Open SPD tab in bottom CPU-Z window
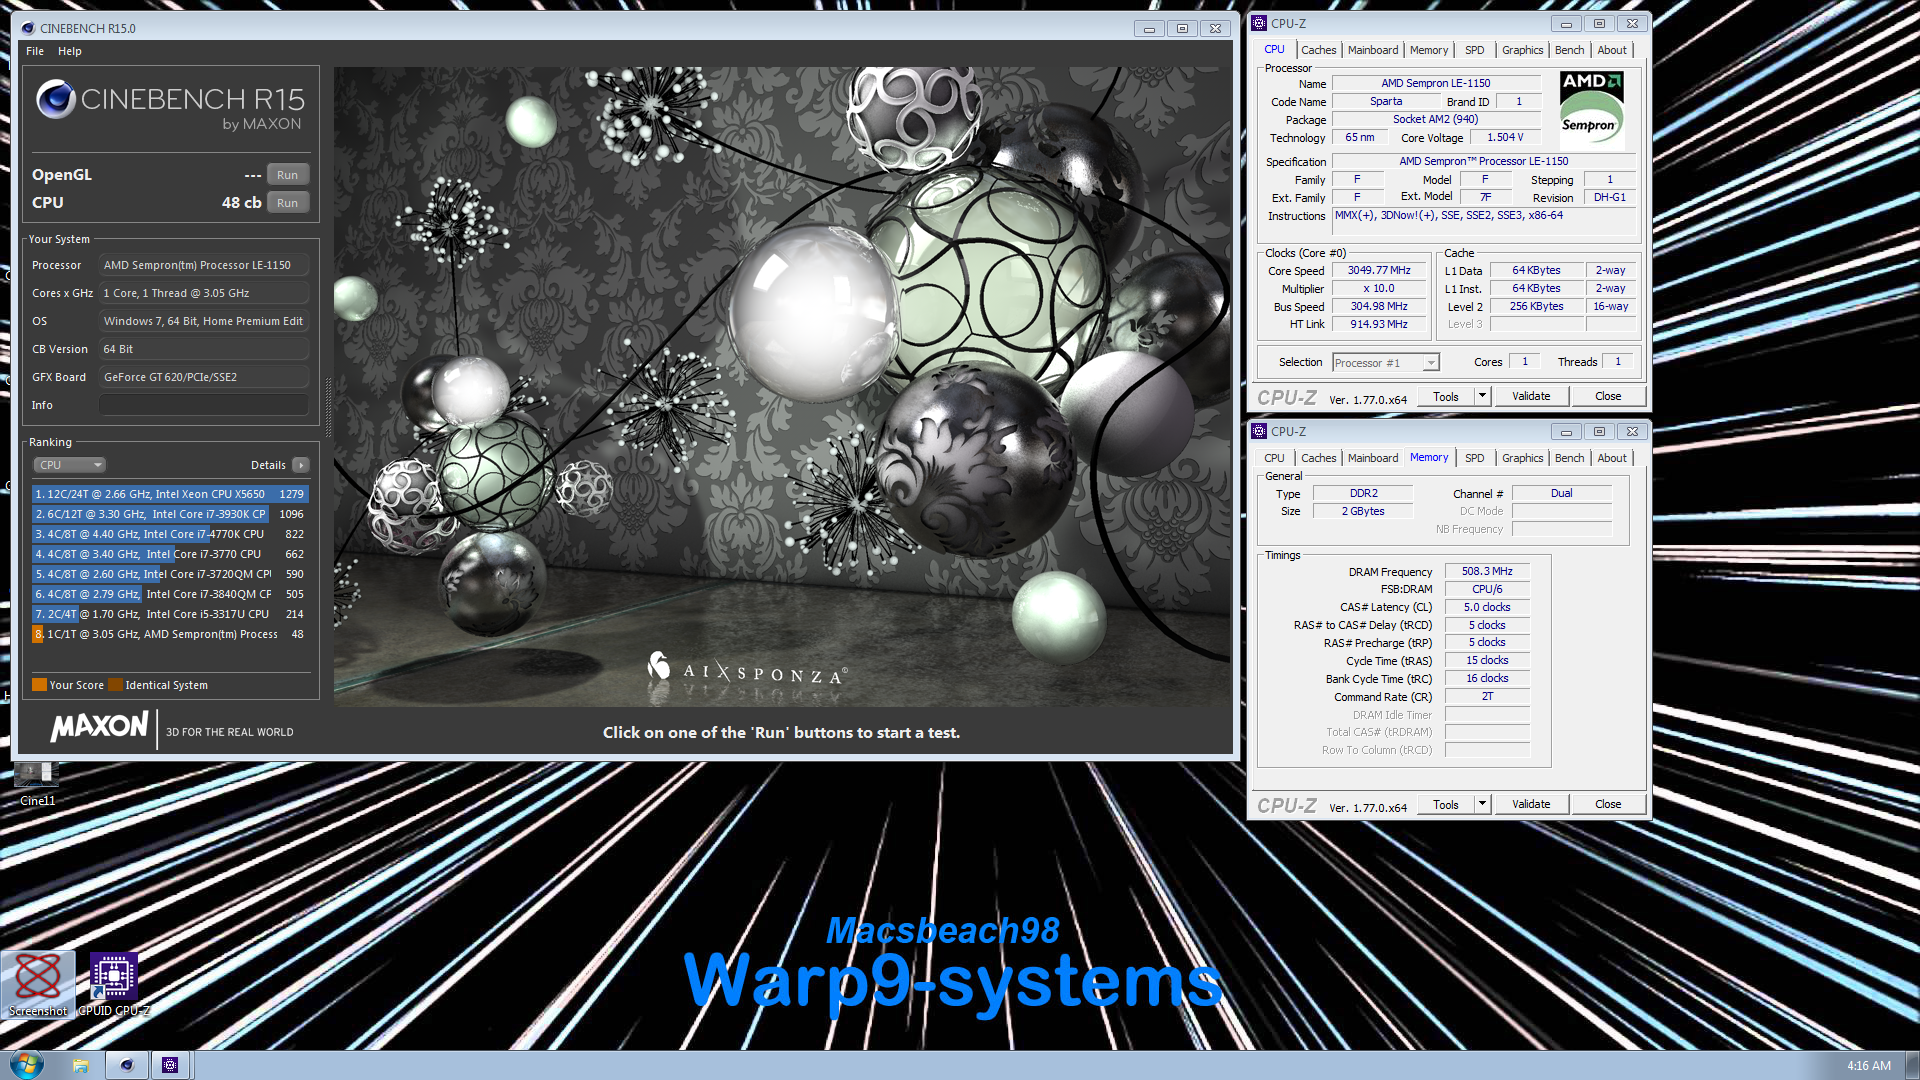This screenshot has width=1920, height=1080. pyautogui.click(x=1474, y=458)
